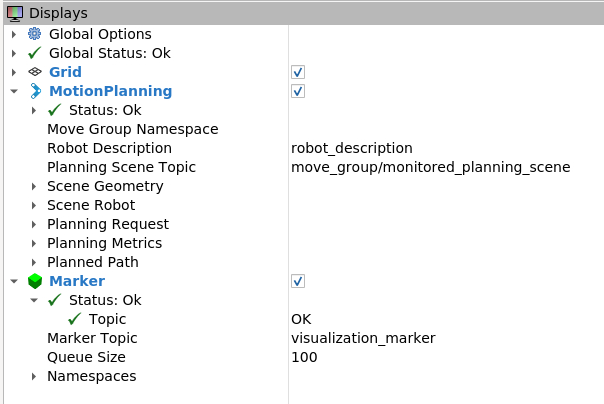Click the Global Options gear icon
The width and height of the screenshot is (604, 404).
pos(34,34)
